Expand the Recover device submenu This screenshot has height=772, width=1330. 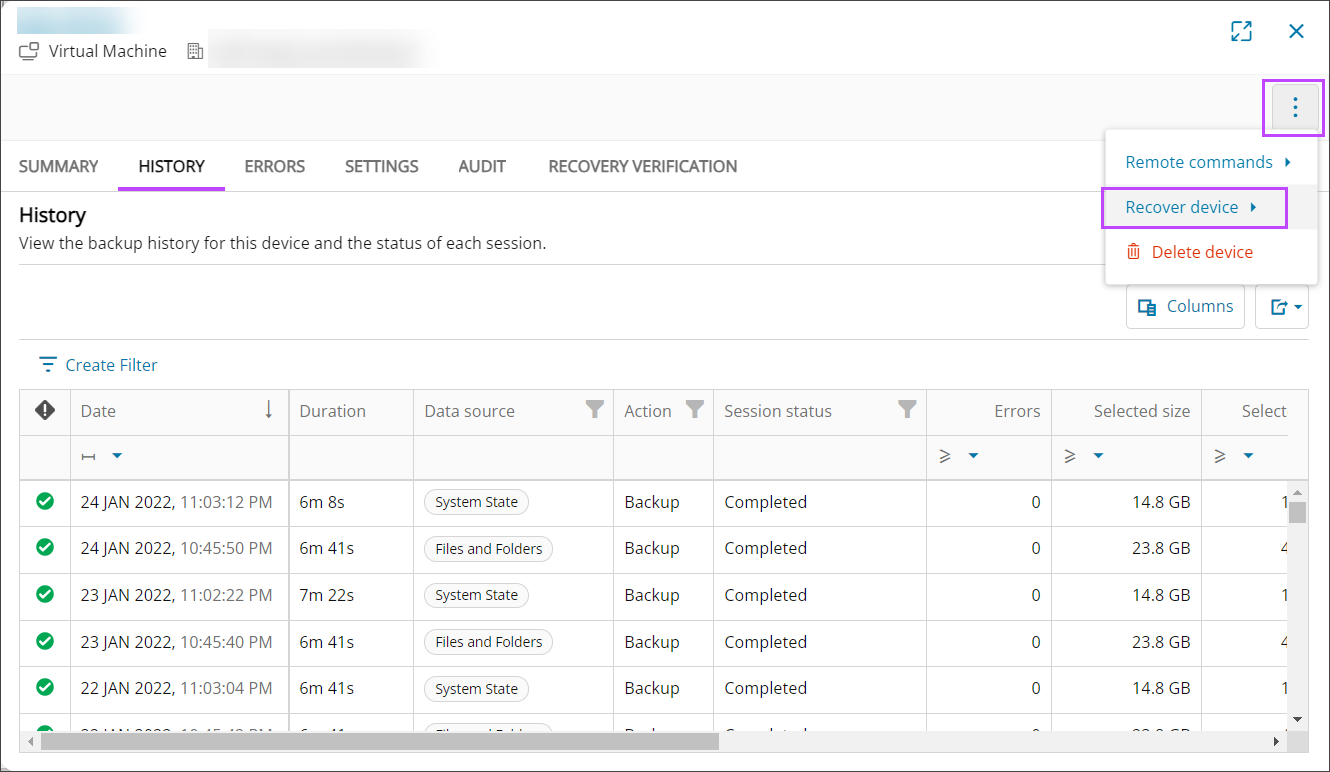click(1192, 208)
